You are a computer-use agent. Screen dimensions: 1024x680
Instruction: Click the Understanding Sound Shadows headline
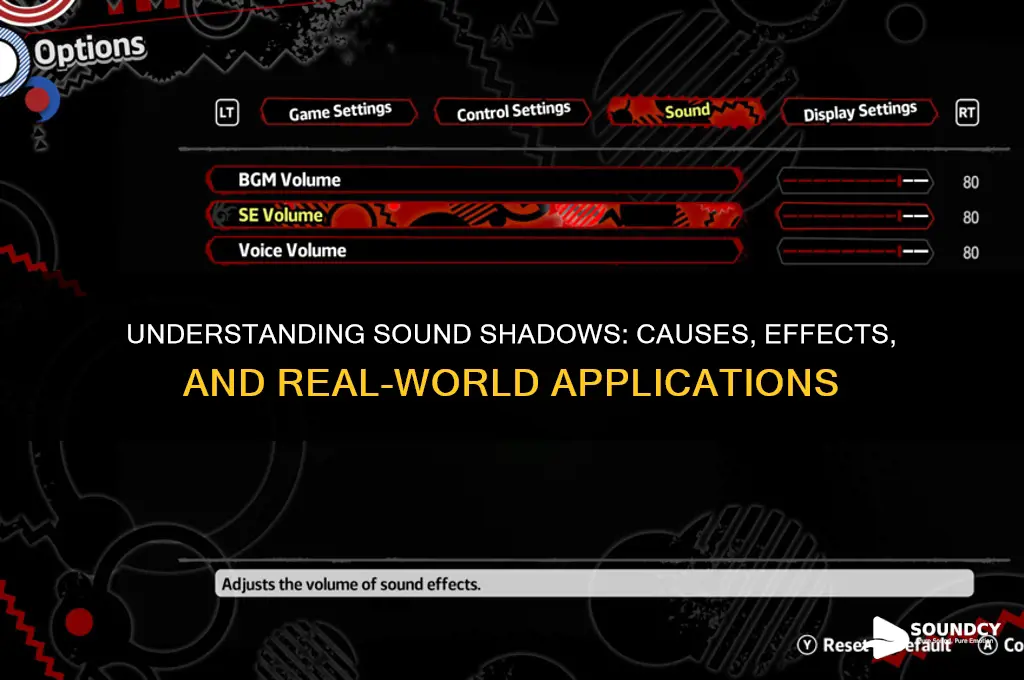(x=511, y=334)
